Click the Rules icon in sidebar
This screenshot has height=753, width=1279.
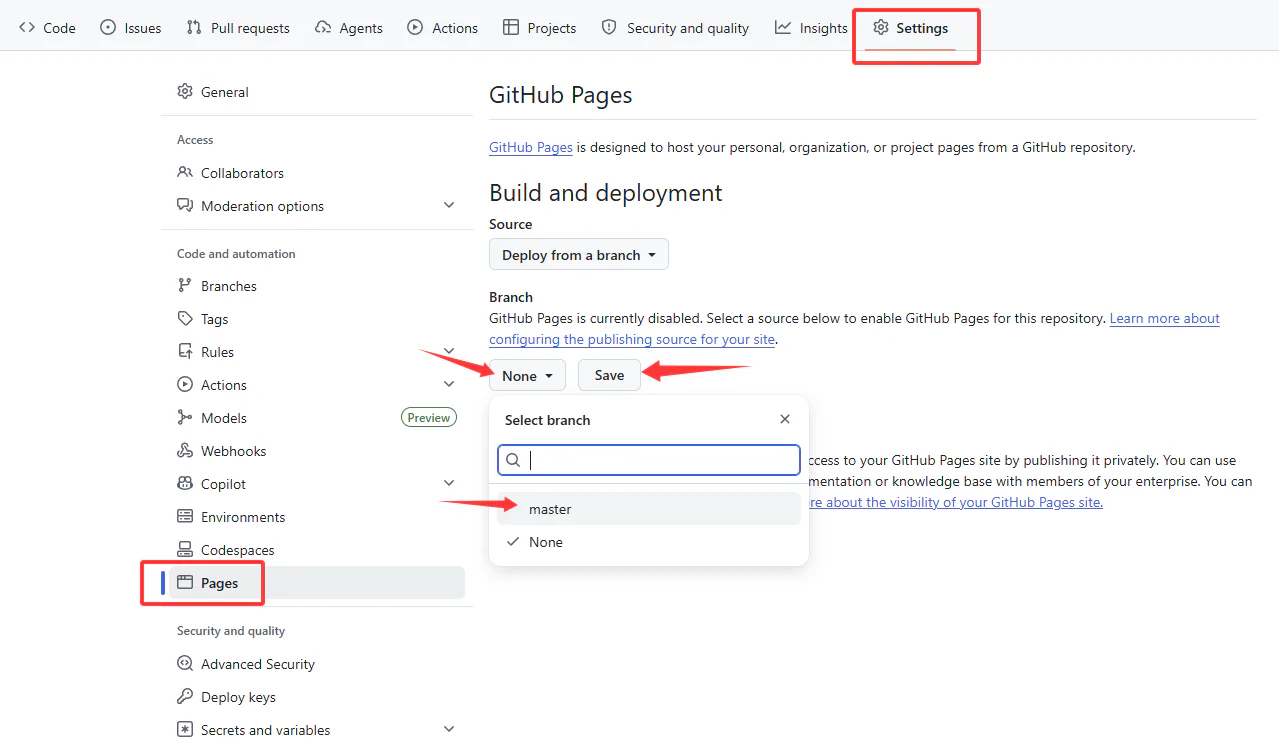185,352
